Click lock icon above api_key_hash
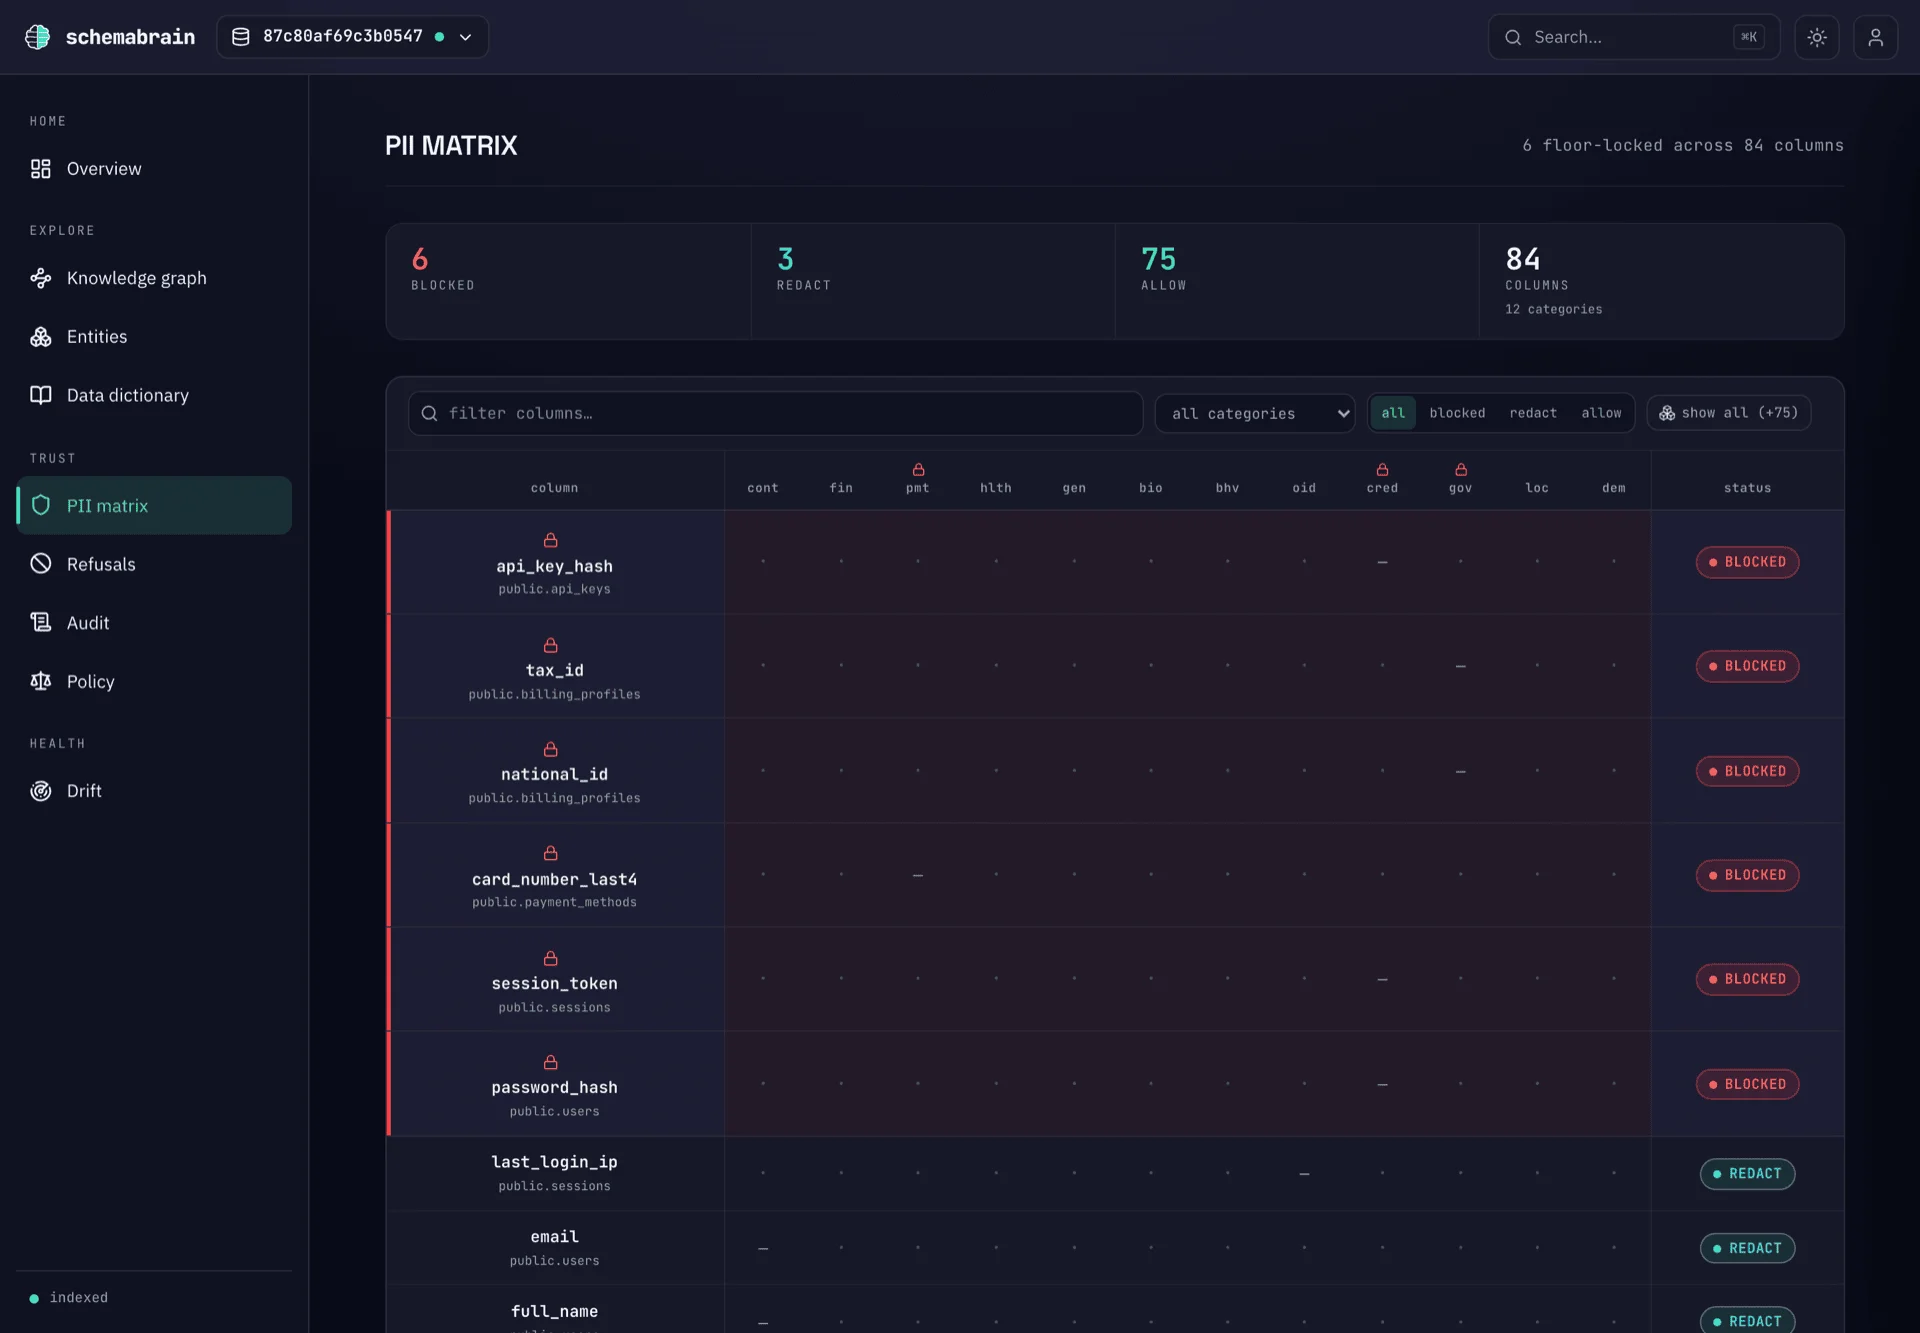This screenshot has height=1333, width=1920. pos(550,541)
